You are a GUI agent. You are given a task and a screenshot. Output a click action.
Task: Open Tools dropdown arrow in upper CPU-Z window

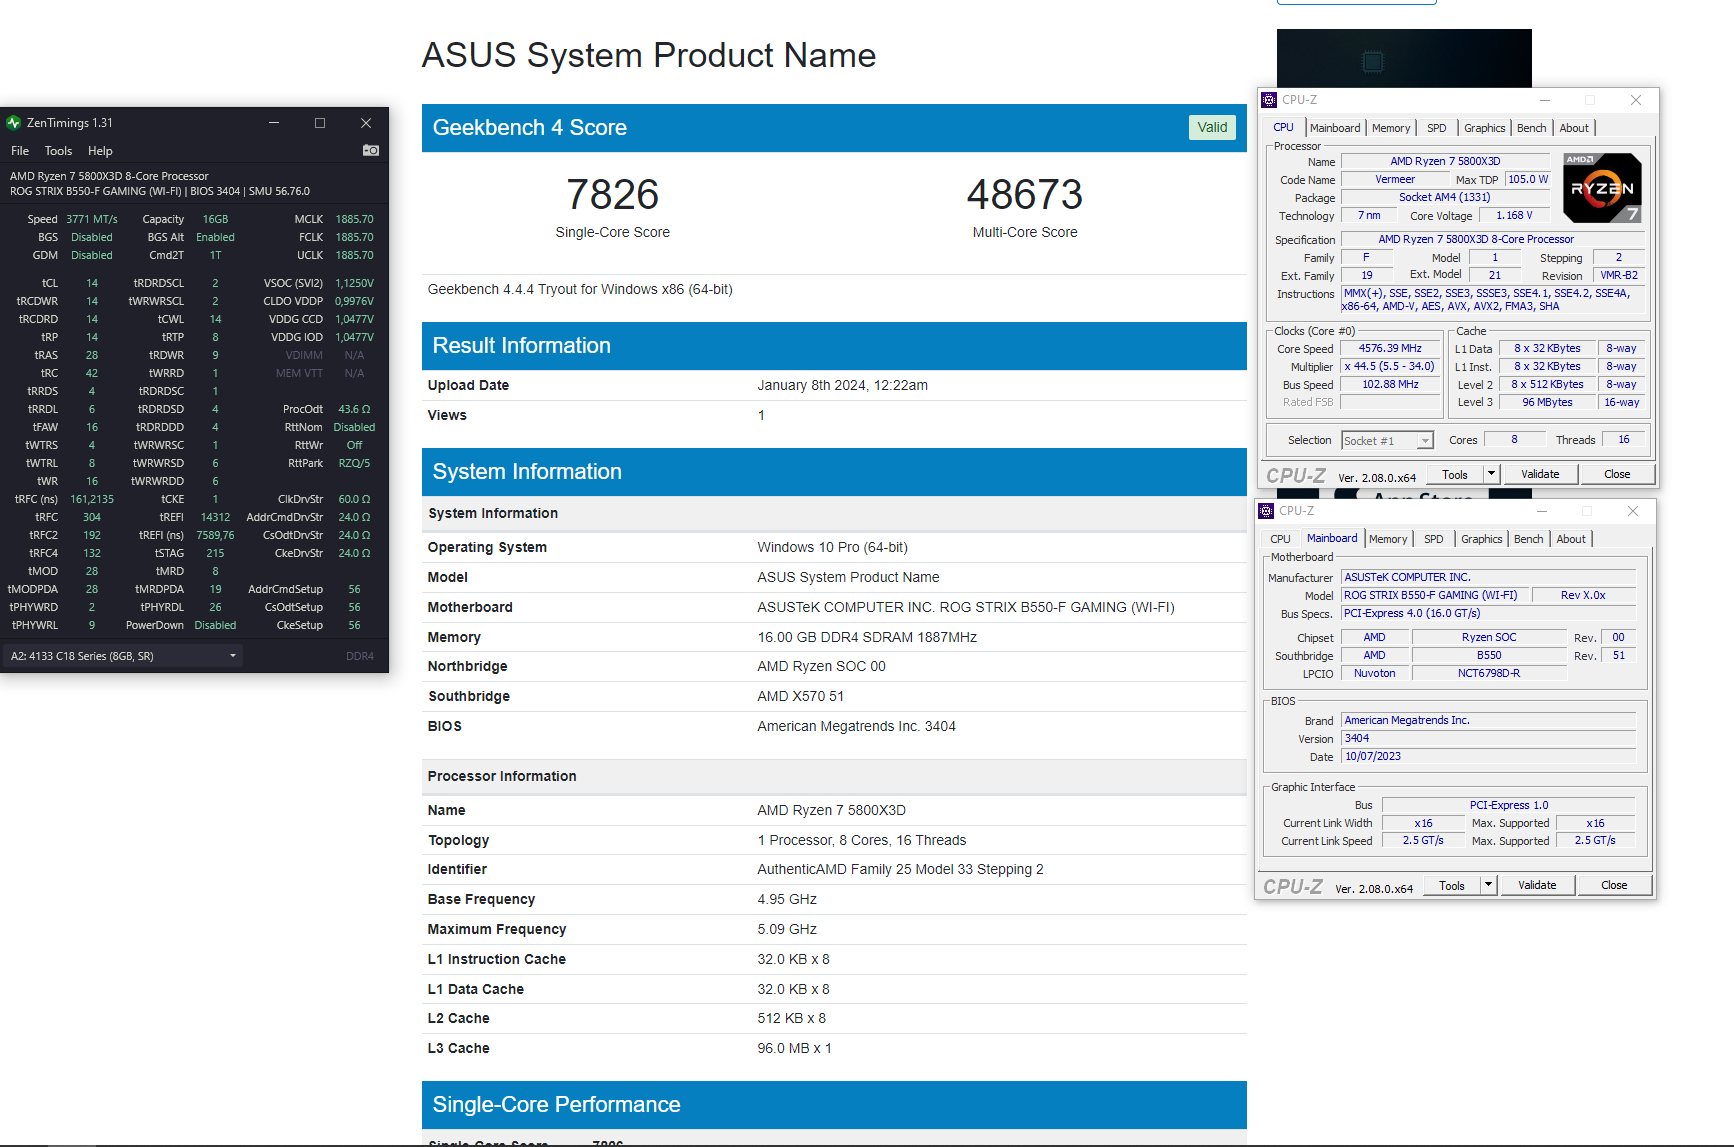point(1491,474)
